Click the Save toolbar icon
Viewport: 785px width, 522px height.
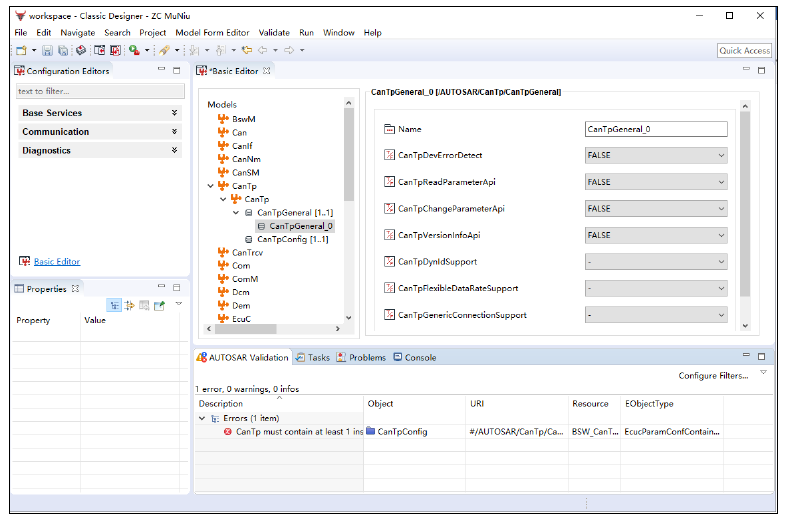coord(47,51)
